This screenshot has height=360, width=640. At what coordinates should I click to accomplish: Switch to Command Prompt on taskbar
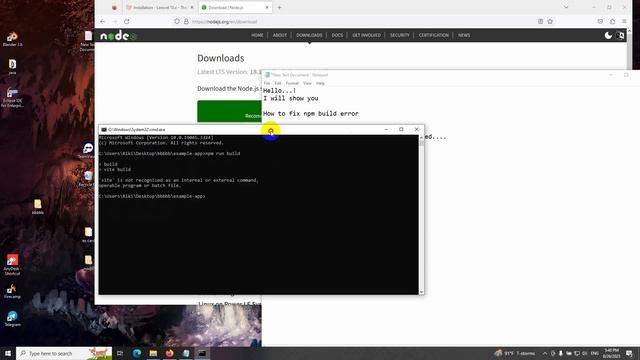tap(202, 353)
